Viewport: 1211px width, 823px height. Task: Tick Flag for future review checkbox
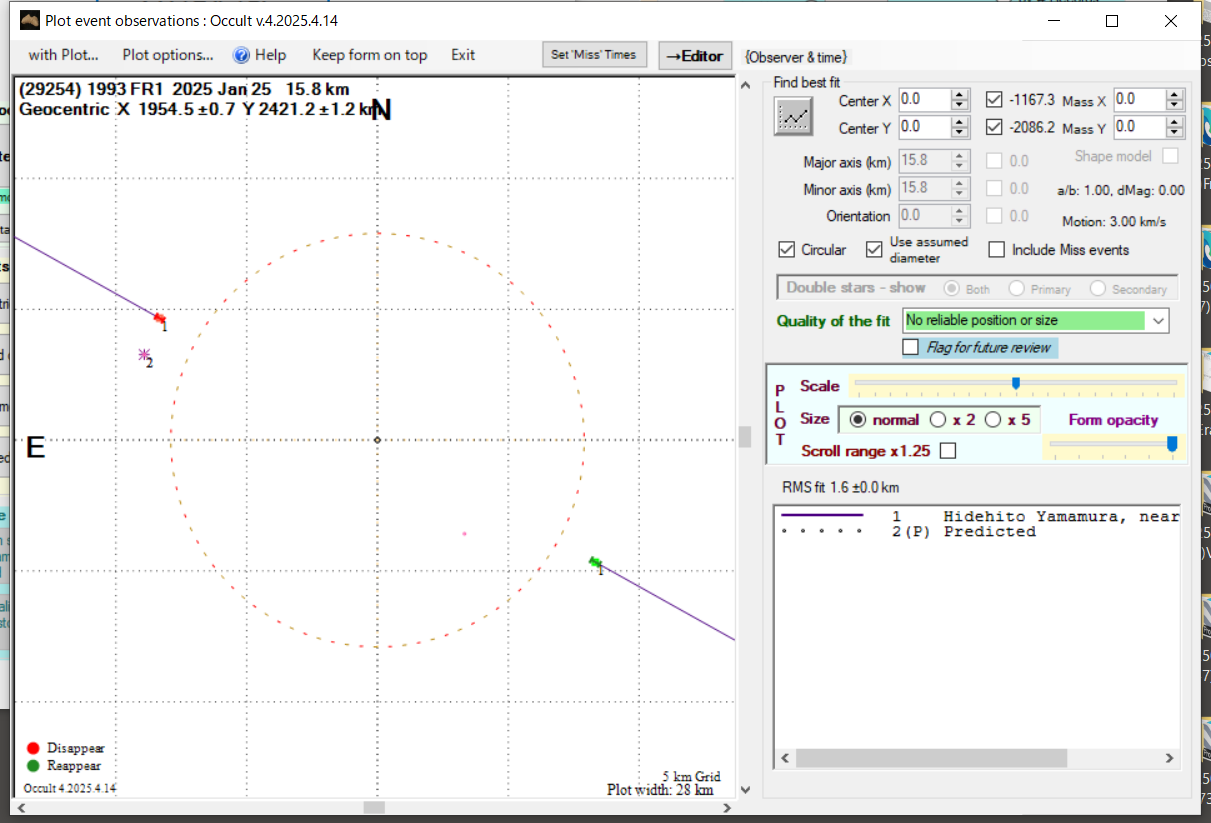[x=910, y=347]
